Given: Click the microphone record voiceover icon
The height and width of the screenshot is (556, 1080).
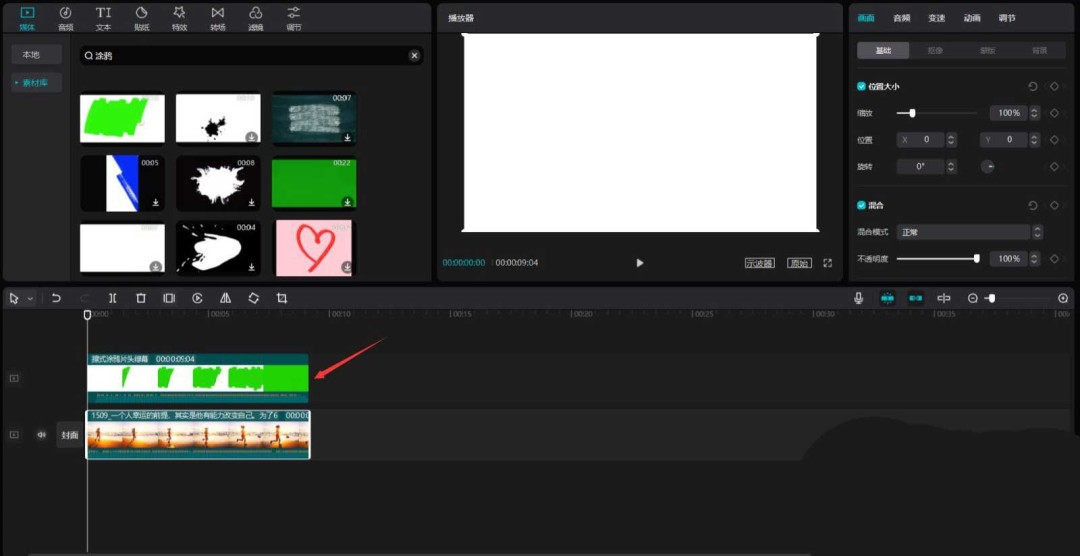Looking at the screenshot, I should click(x=858, y=298).
